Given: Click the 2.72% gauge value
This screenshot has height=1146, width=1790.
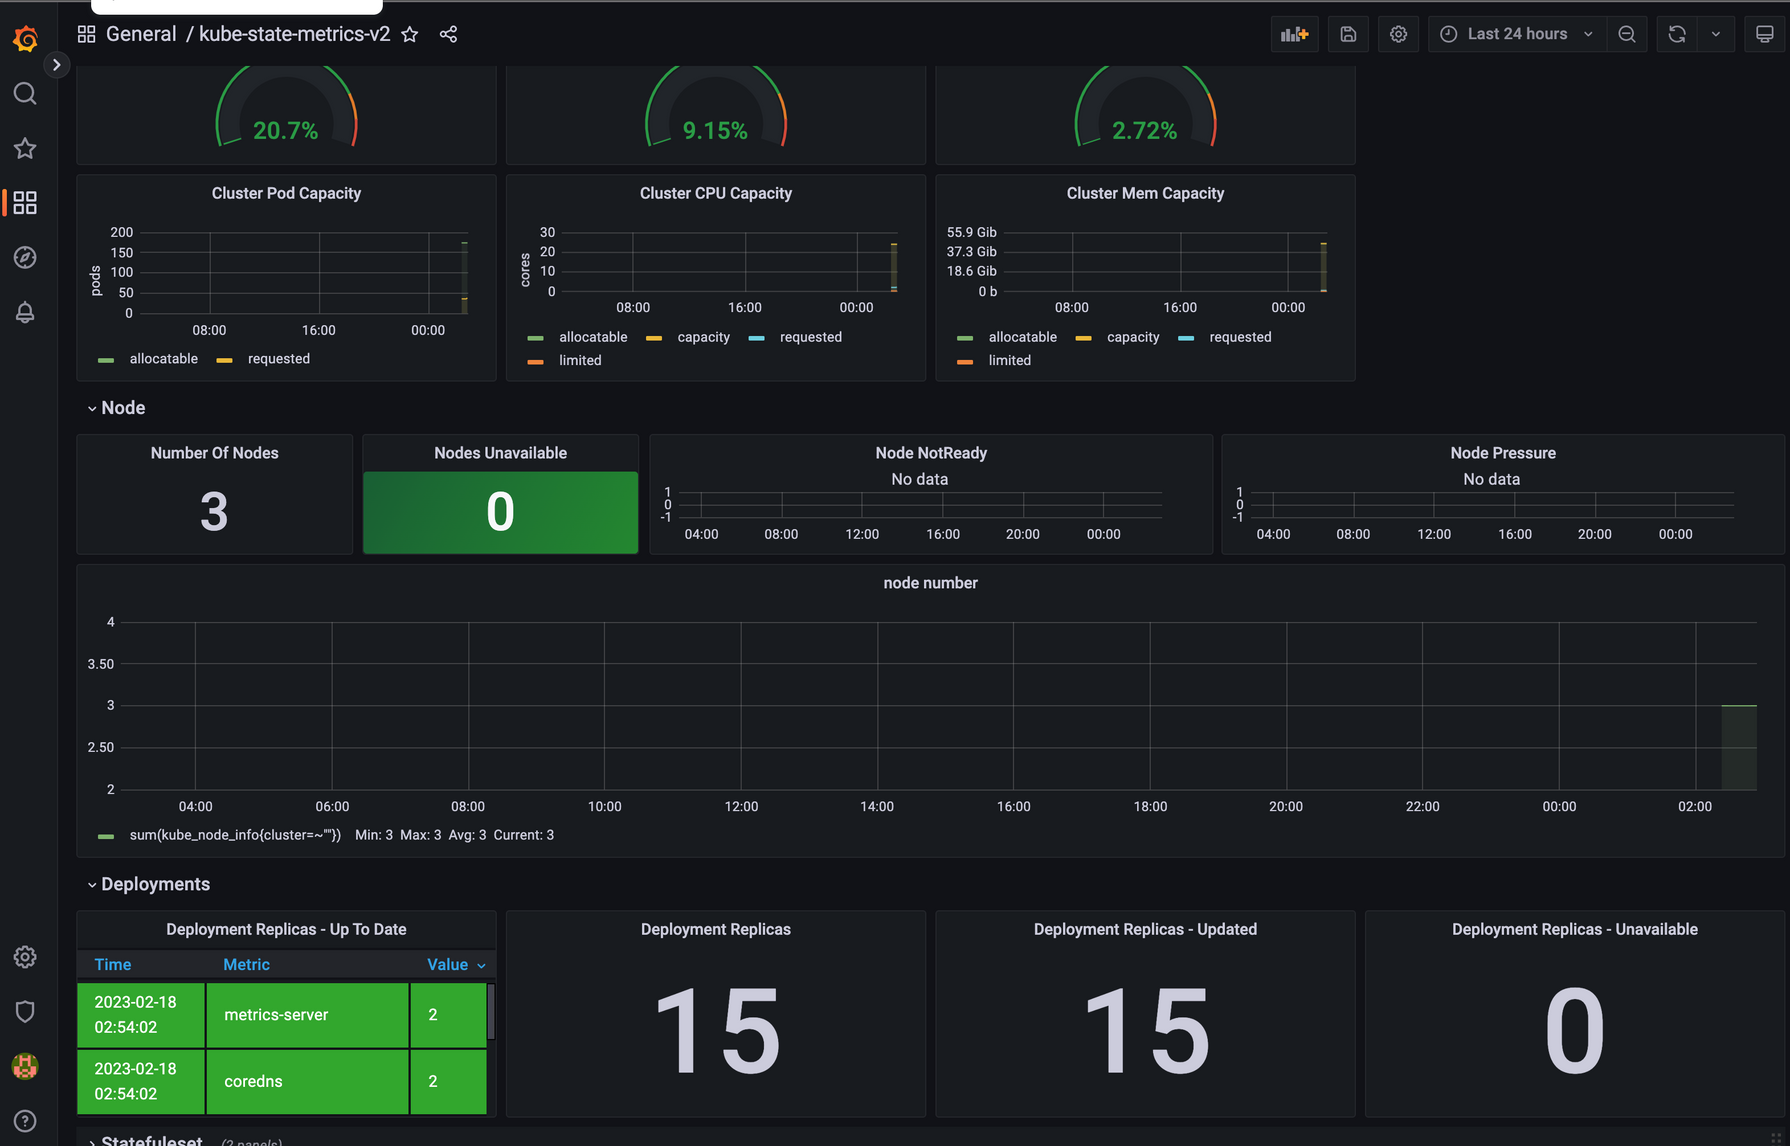Looking at the screenshot, I should (1145, 131).
